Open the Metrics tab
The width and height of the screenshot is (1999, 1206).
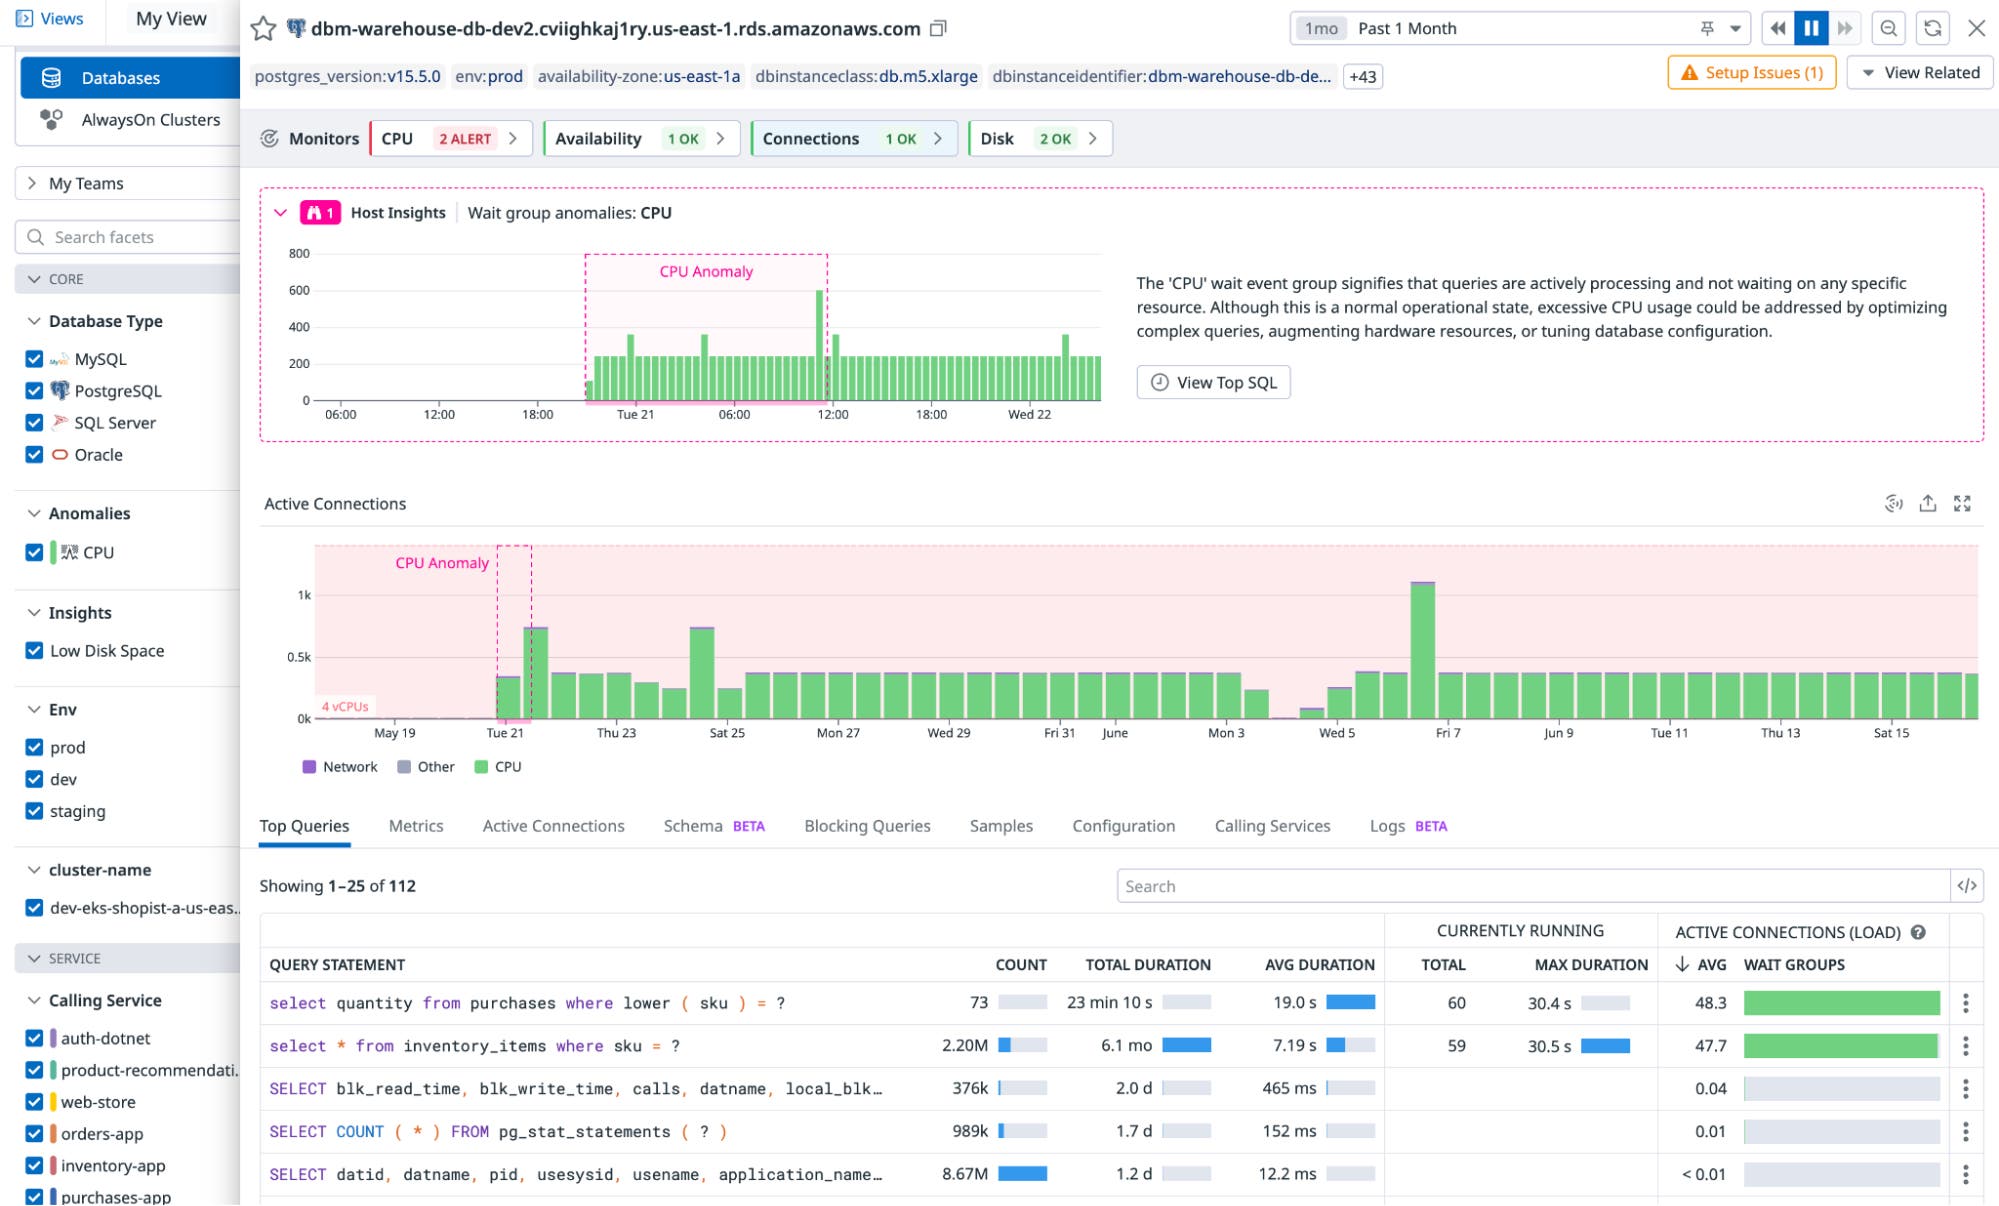coord(415,826)
